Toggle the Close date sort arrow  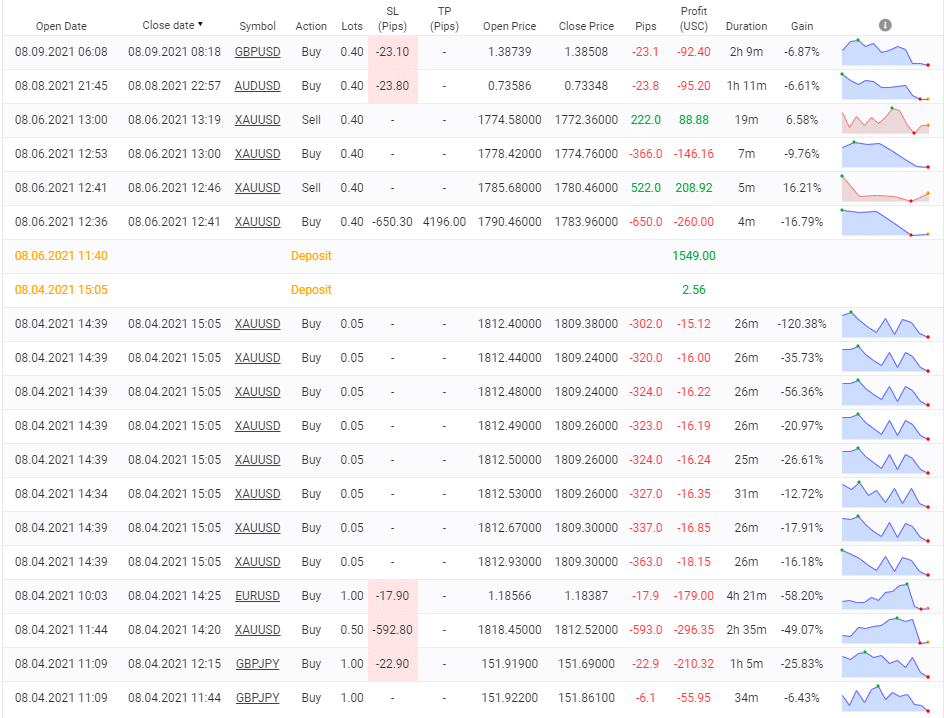coord(200,24)
